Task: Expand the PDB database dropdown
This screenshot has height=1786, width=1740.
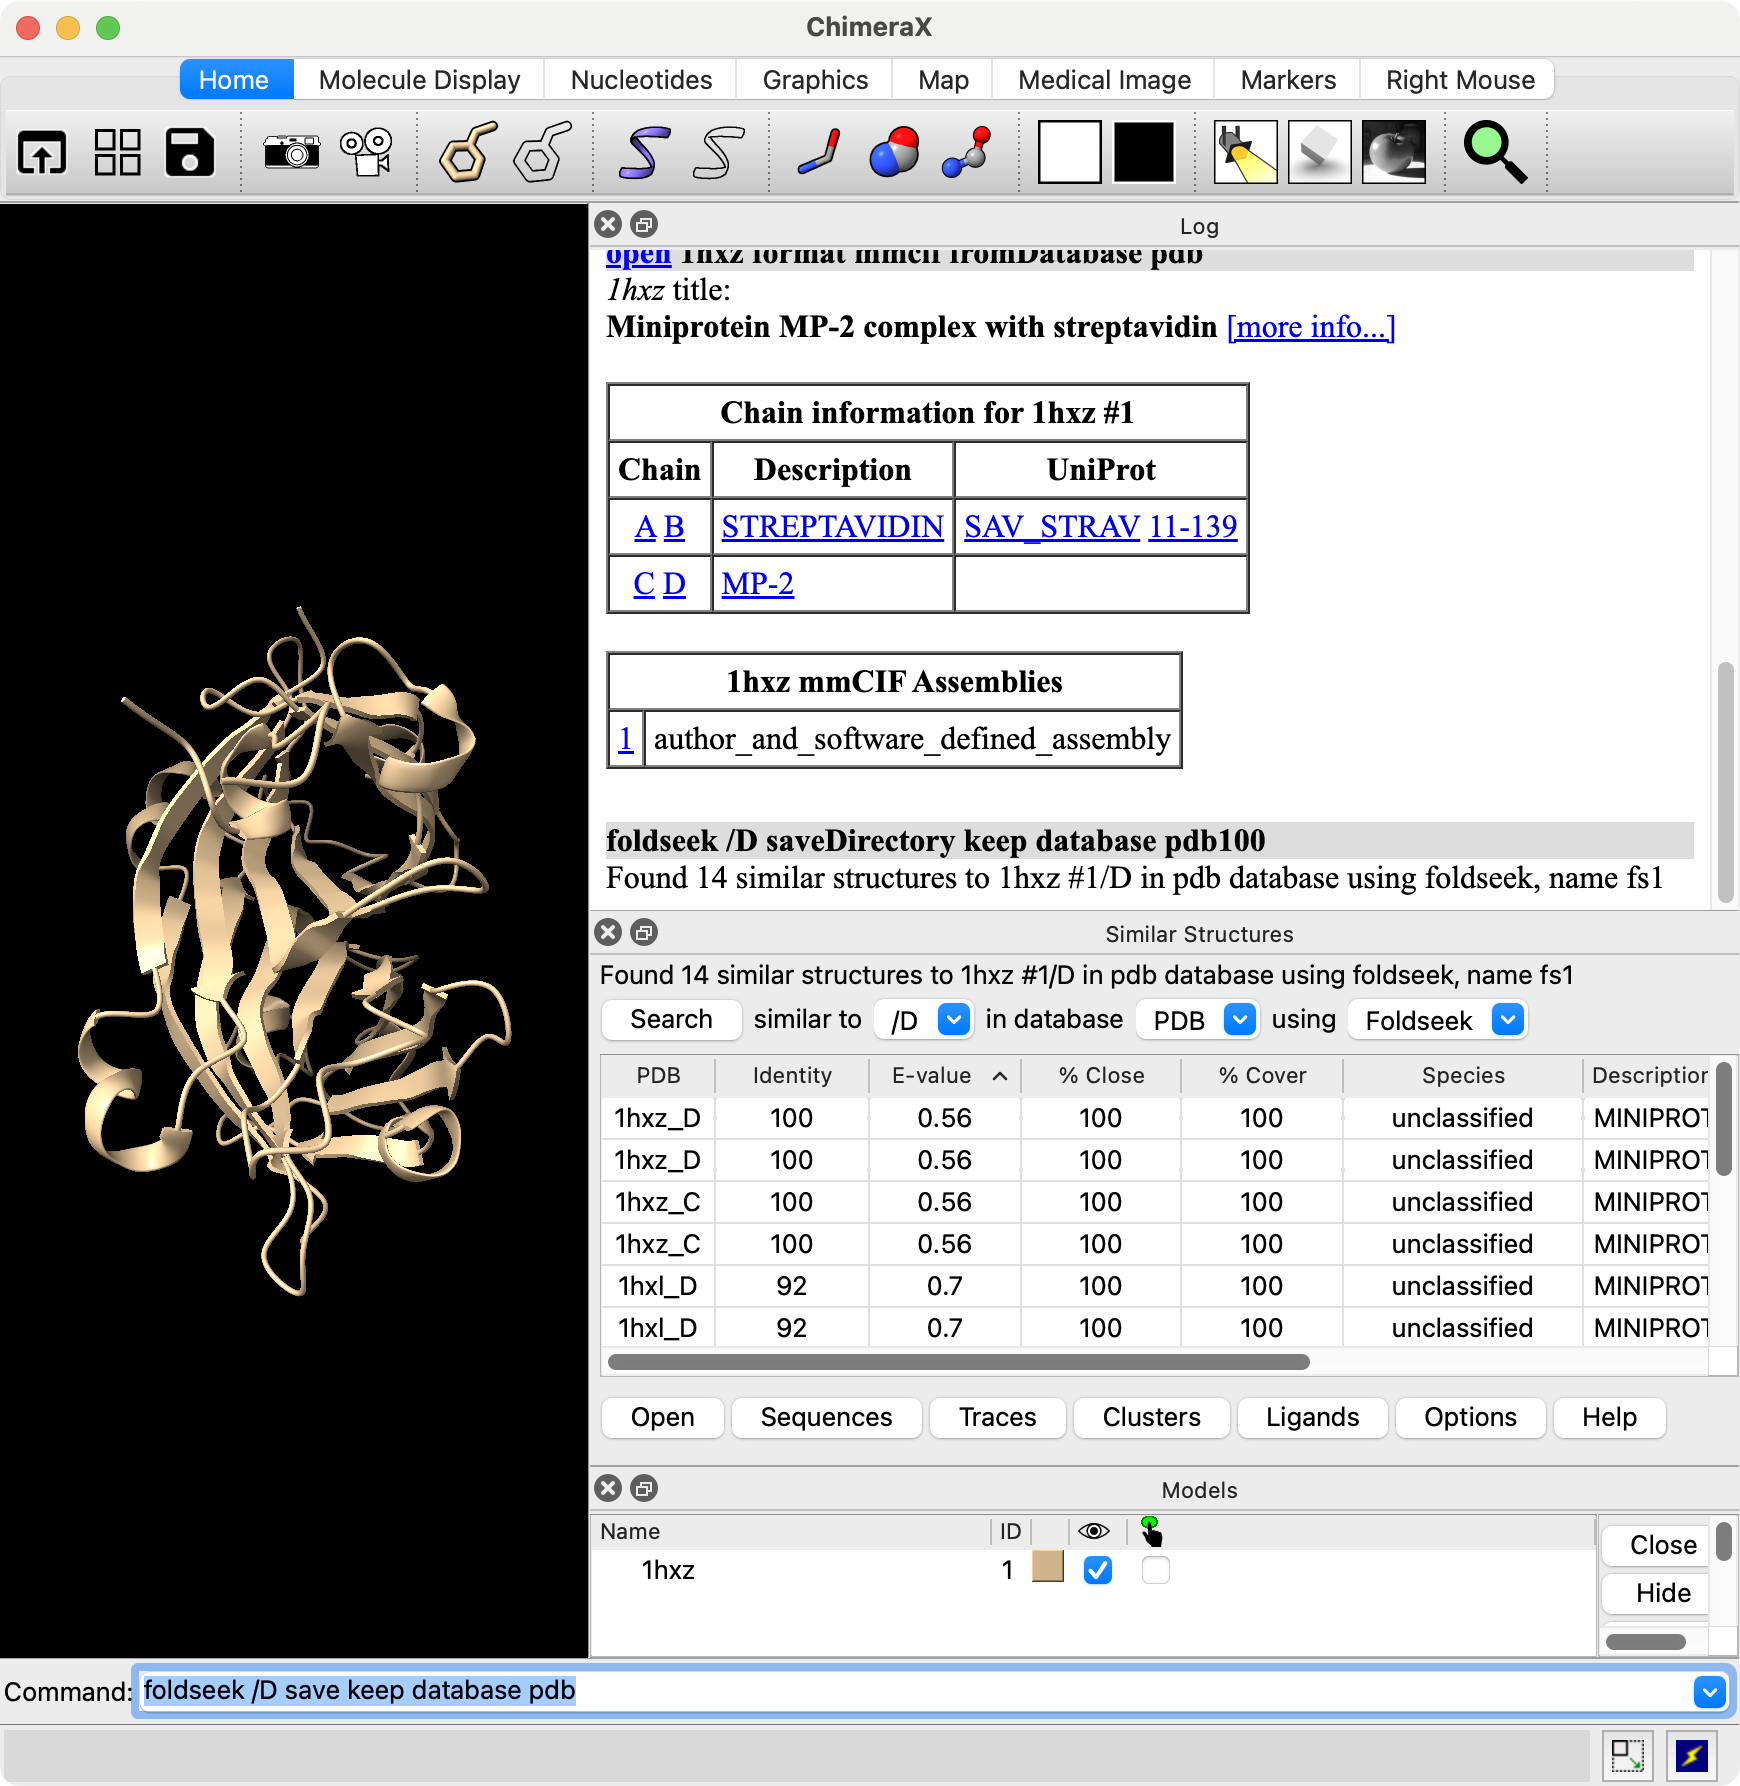Action: point(1198,1020)
